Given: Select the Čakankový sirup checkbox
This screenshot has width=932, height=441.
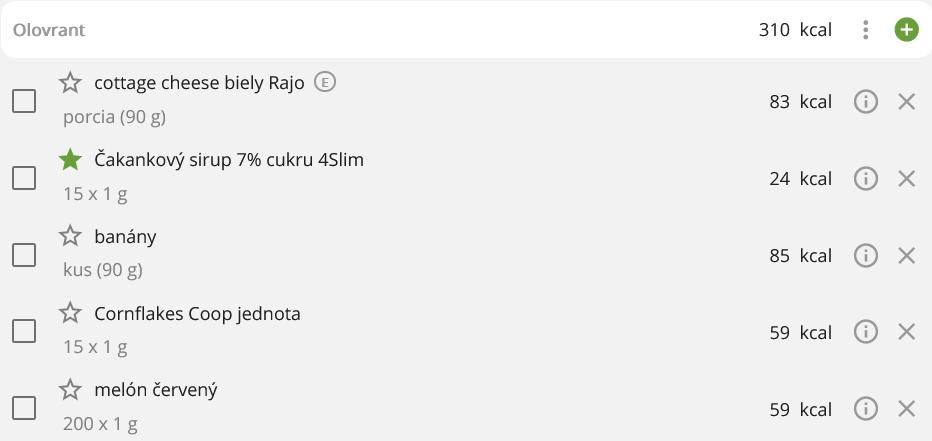Looking at the screenshot, I should [24, 178].
